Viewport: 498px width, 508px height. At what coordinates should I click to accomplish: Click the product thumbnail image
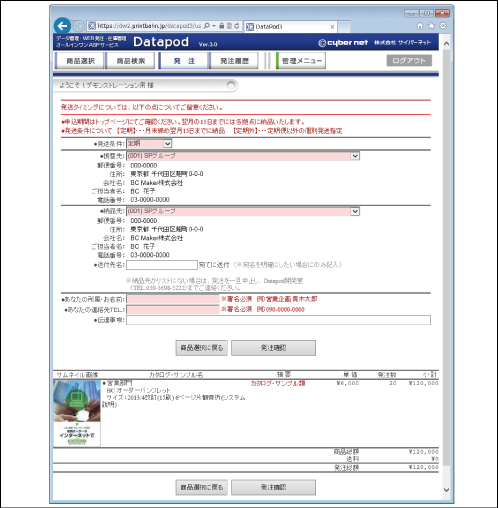pyautogui.click(x=77, y=413)
